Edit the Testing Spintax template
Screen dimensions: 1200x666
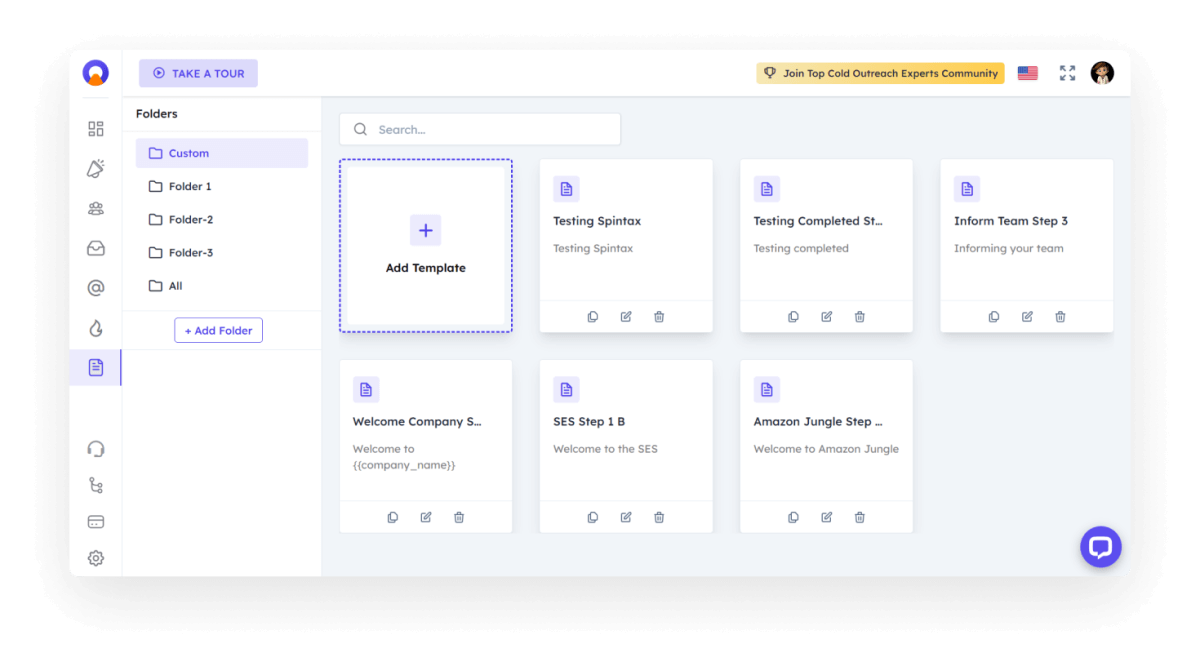(x=626, y=317)
